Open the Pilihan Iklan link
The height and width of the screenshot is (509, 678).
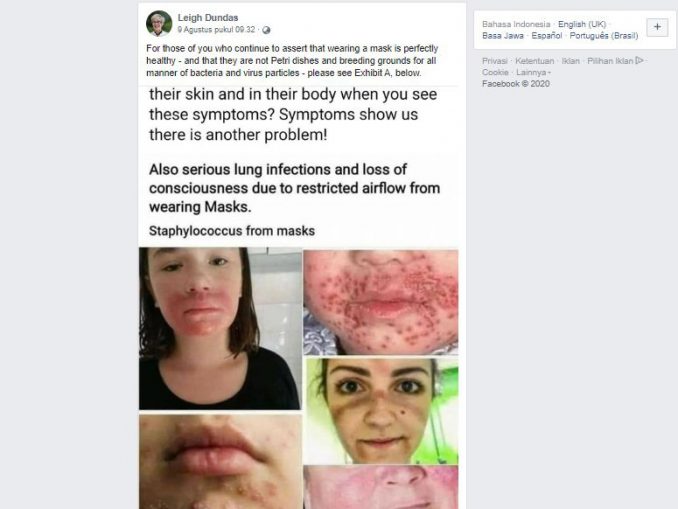click(x=610, y=61)
